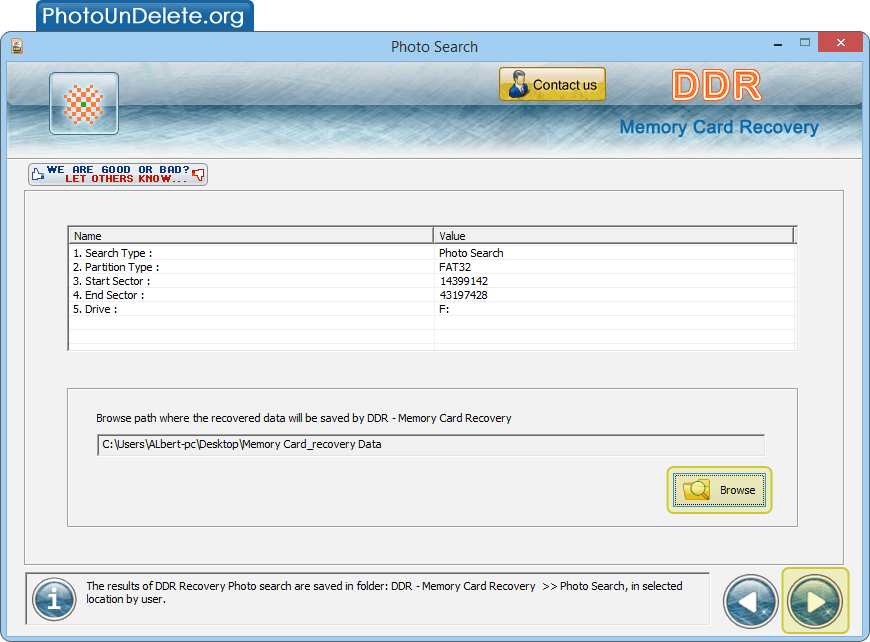Click the recovery save path input field
This screenshot has height=642, width=870.
pos(431,444)
